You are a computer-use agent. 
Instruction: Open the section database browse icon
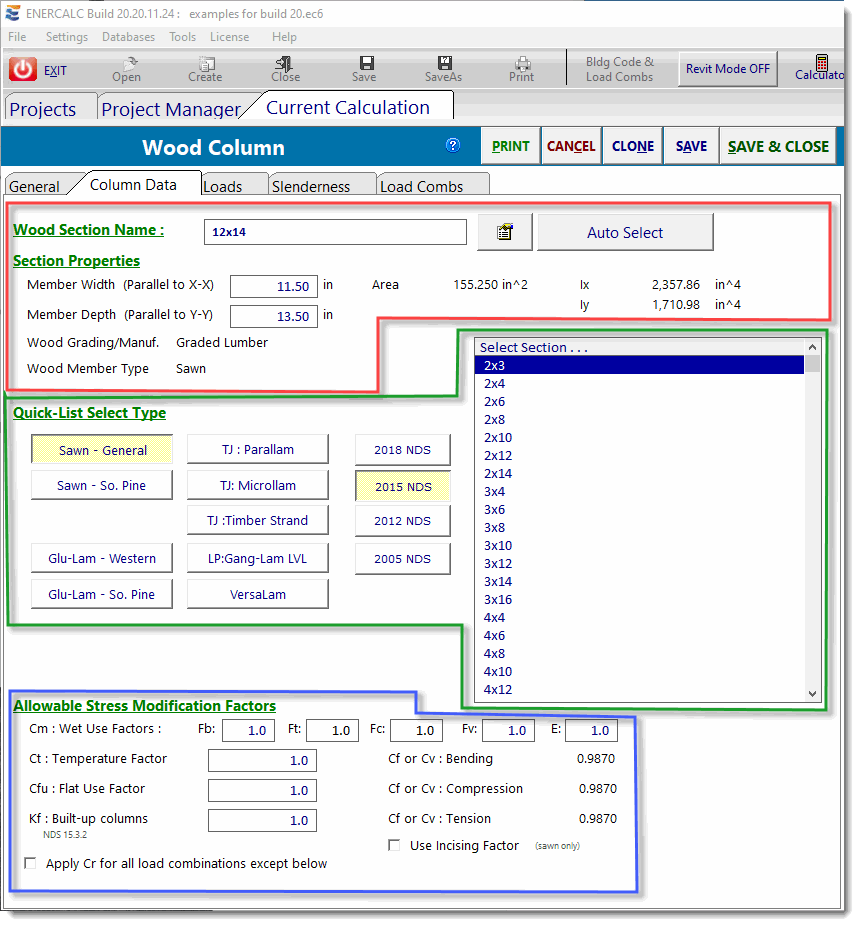505,232
